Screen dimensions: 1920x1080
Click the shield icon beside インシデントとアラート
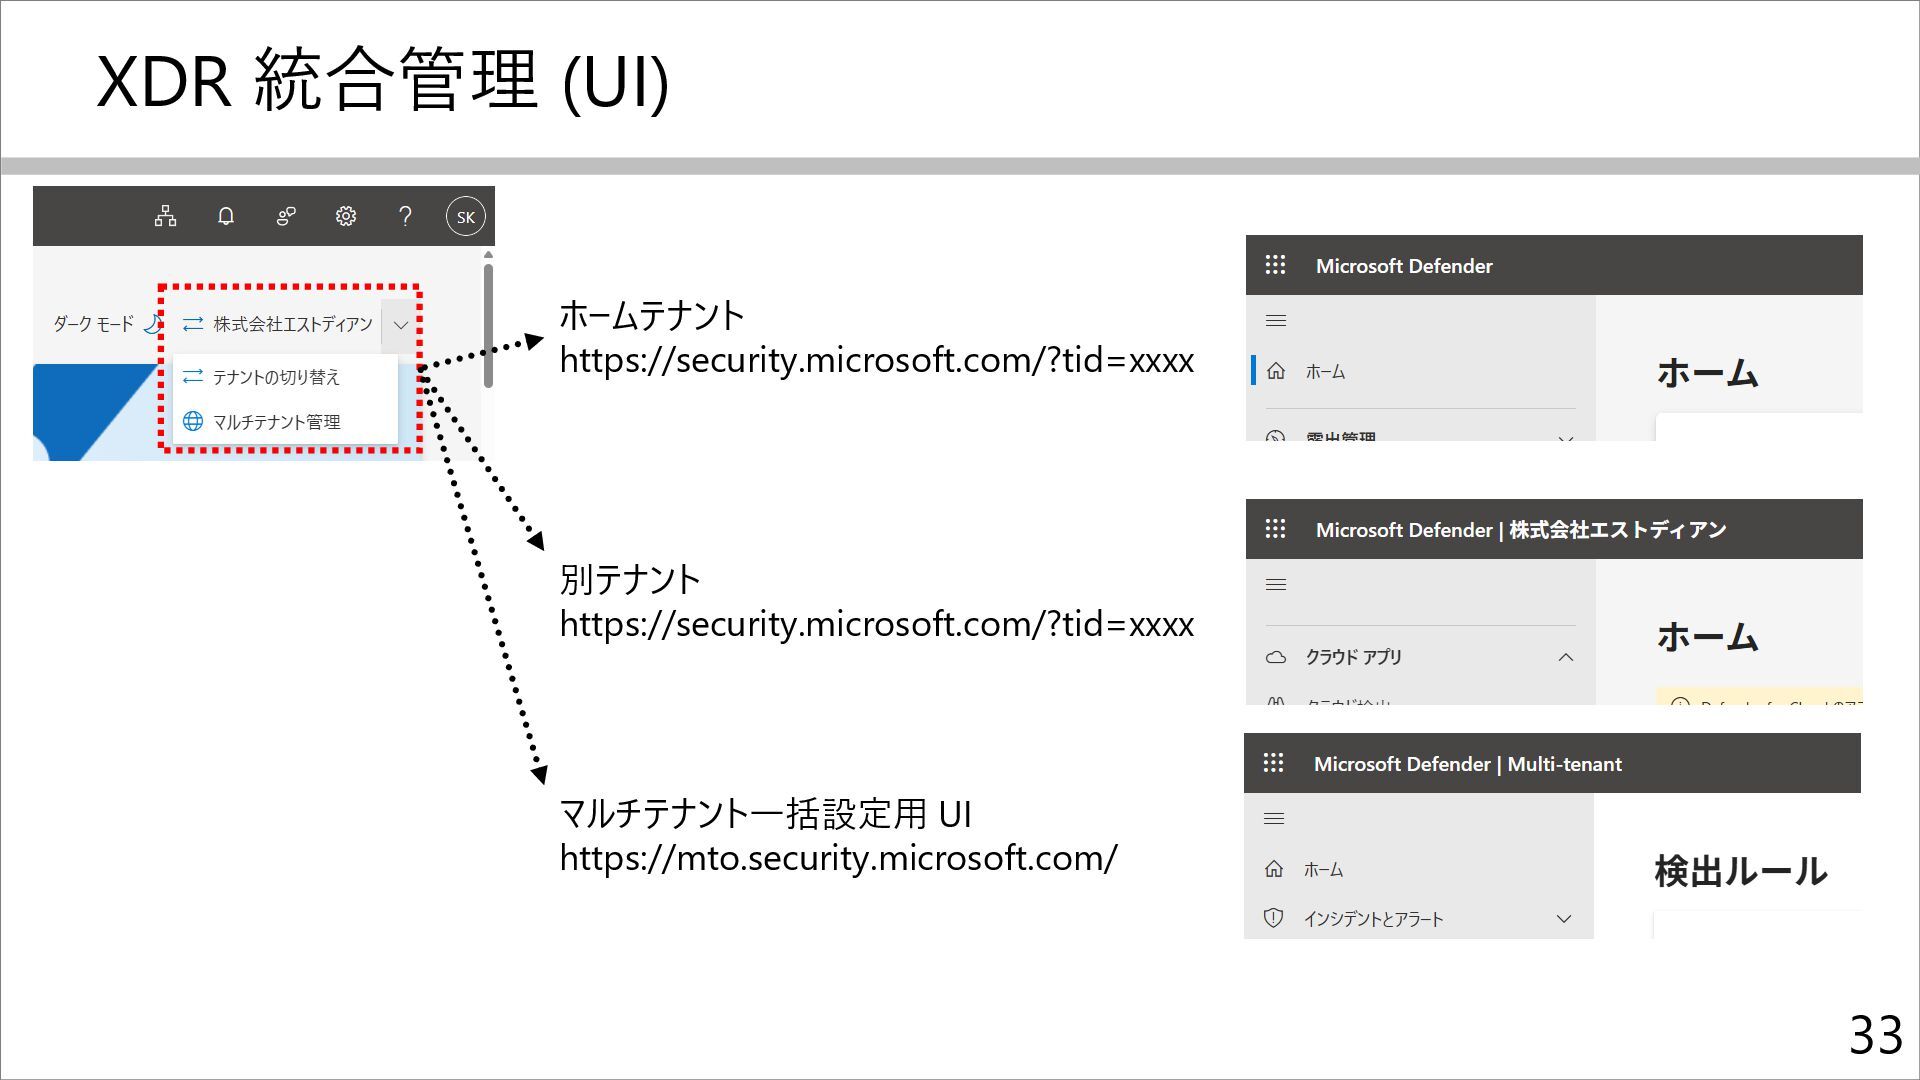pos(1273,918)
